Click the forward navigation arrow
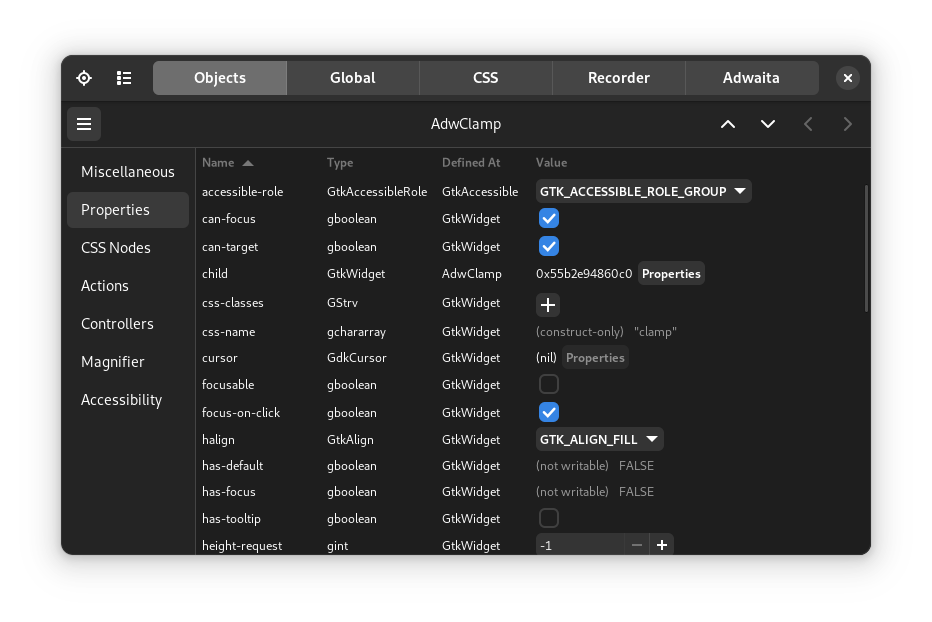This screenshot has width=932, height=622. coord(847,124)
